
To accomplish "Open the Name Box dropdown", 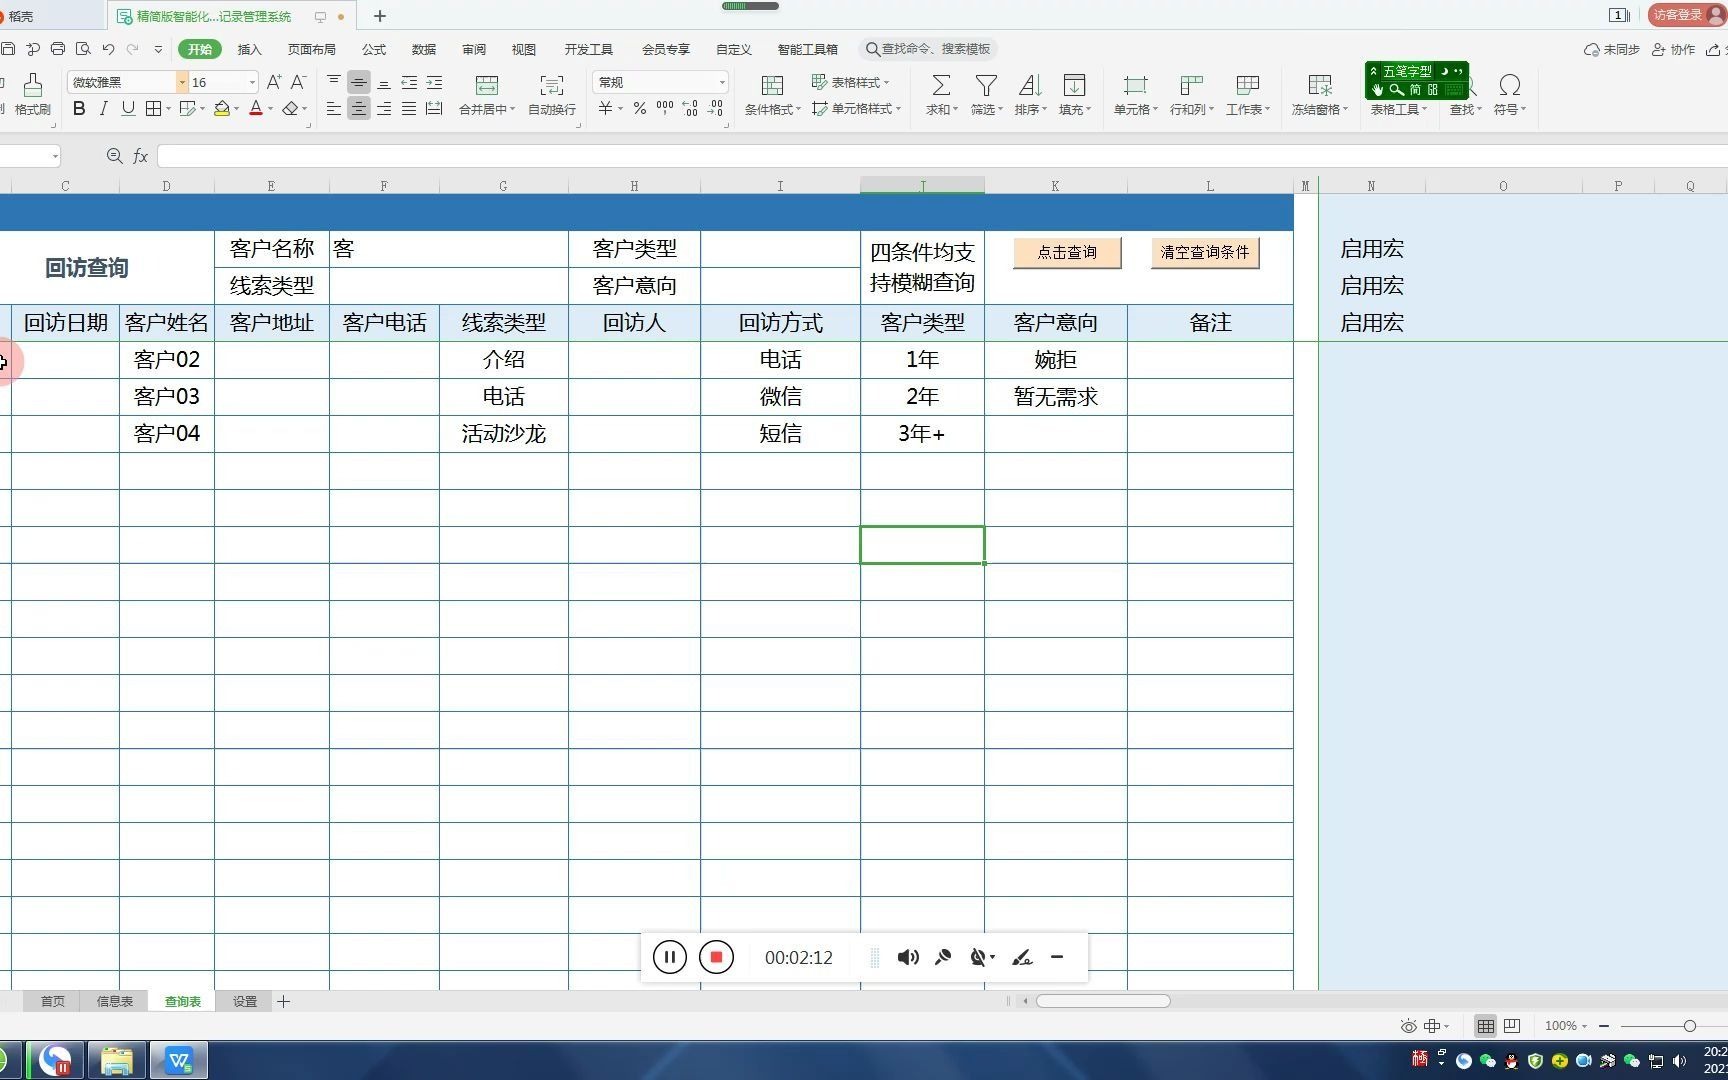I will point(55,156).
